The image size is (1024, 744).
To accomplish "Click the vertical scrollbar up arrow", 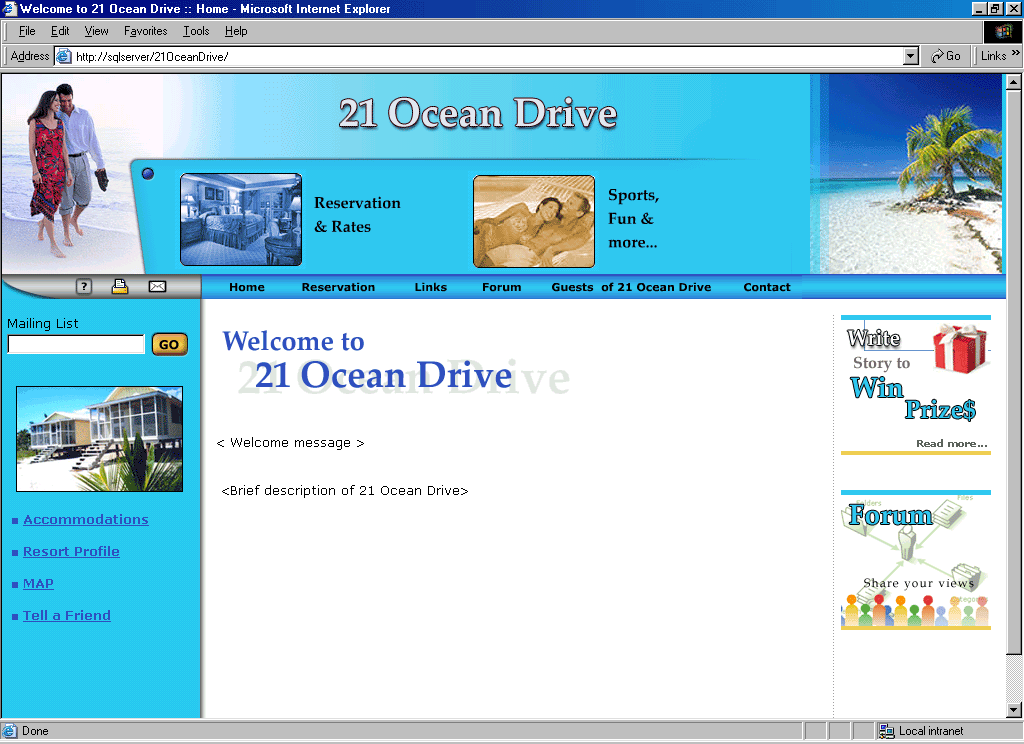I will pos(1014,82).
